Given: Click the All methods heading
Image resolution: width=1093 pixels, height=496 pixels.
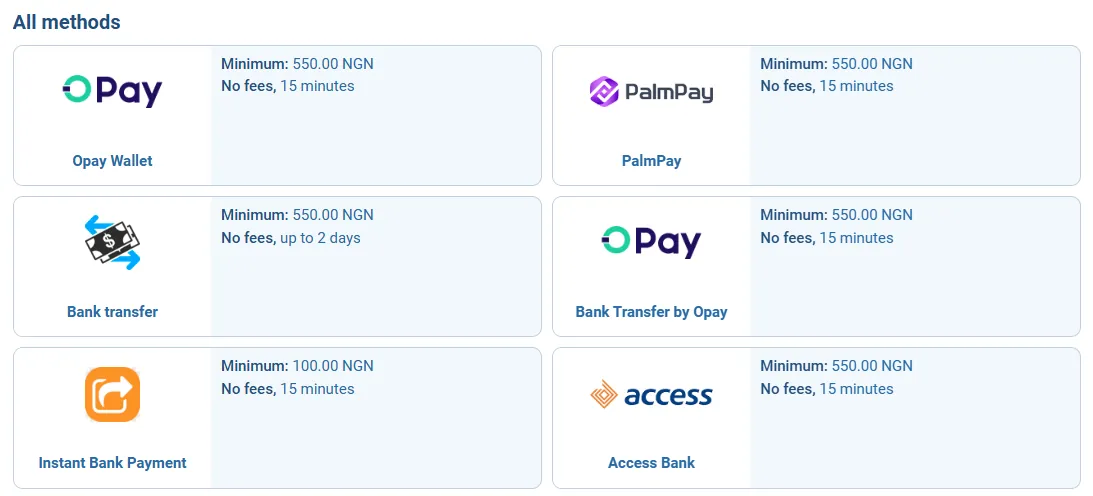Looking at the screenshot, I should [x=67, y=22].
